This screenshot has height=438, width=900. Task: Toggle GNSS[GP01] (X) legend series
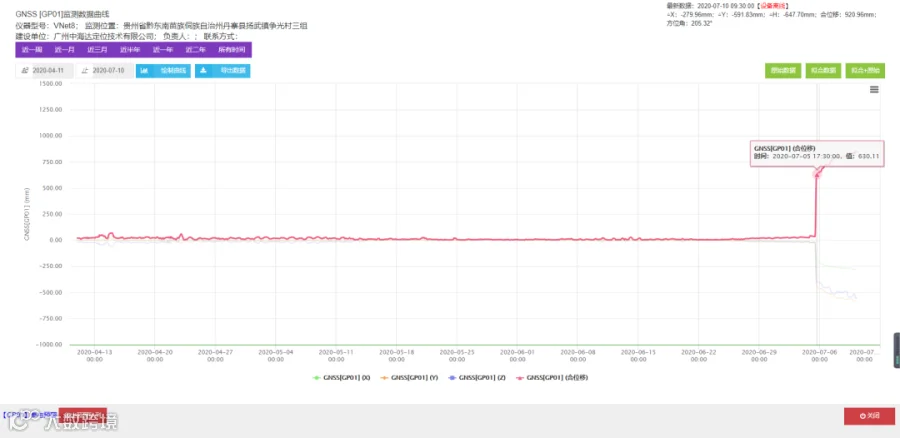point(342,378)
